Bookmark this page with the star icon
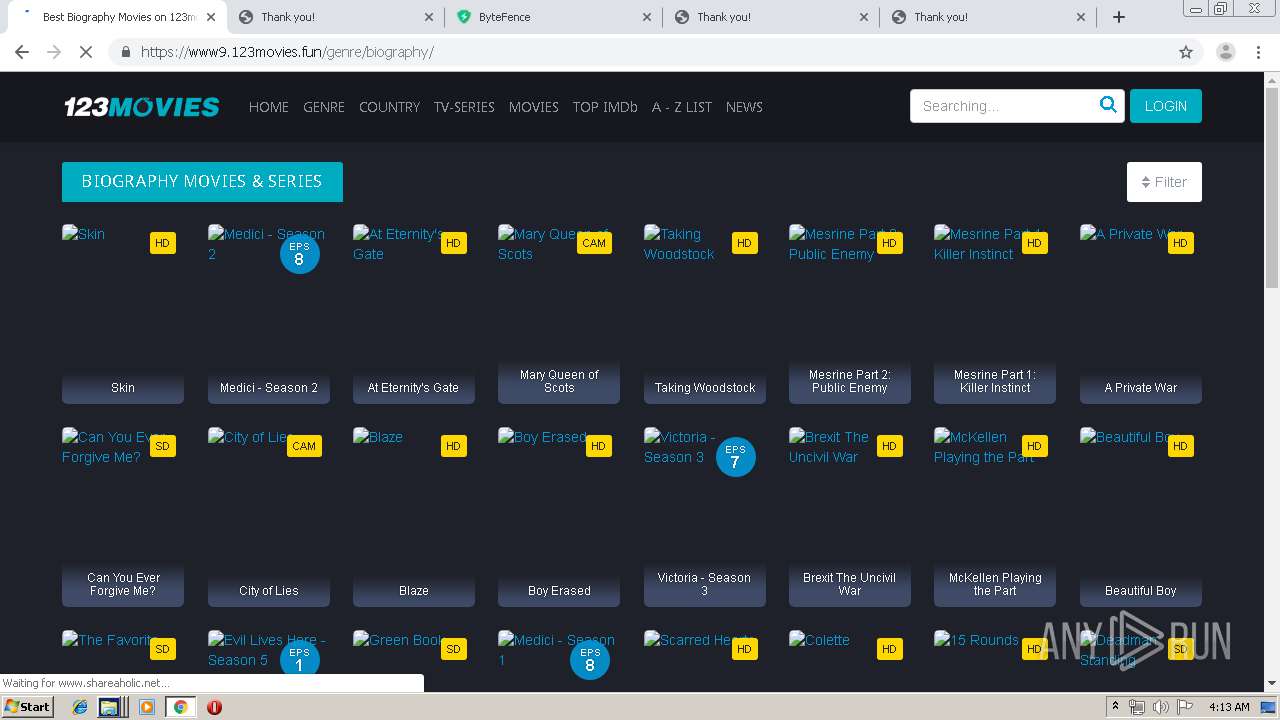This screenshot has width=1280, height=720. pyautogui.click(x=1186, y=52)
